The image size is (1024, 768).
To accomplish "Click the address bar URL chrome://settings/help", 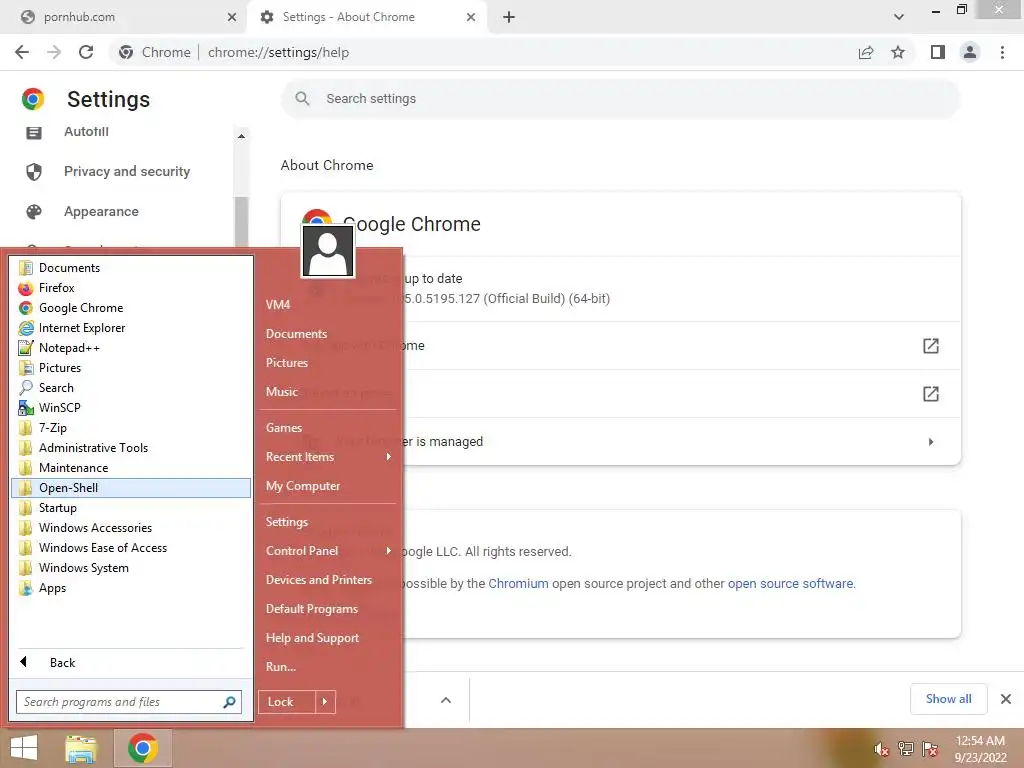I will pos(278,52).
